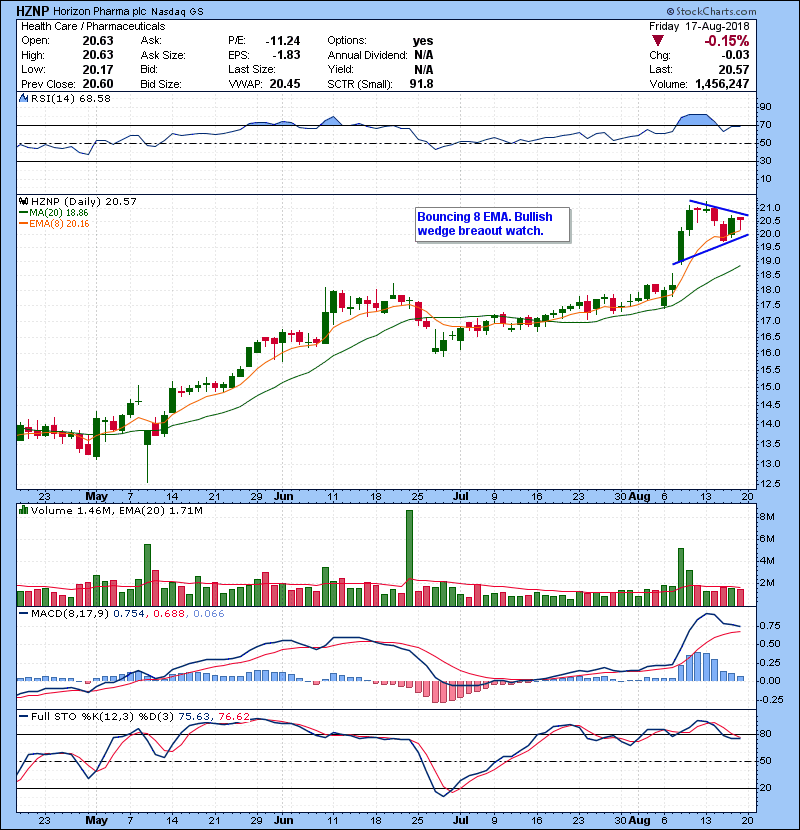This screenshot has width=800, height=830.
Task: Select the VWAP value 20.45
Action: [x=285, y=84]
